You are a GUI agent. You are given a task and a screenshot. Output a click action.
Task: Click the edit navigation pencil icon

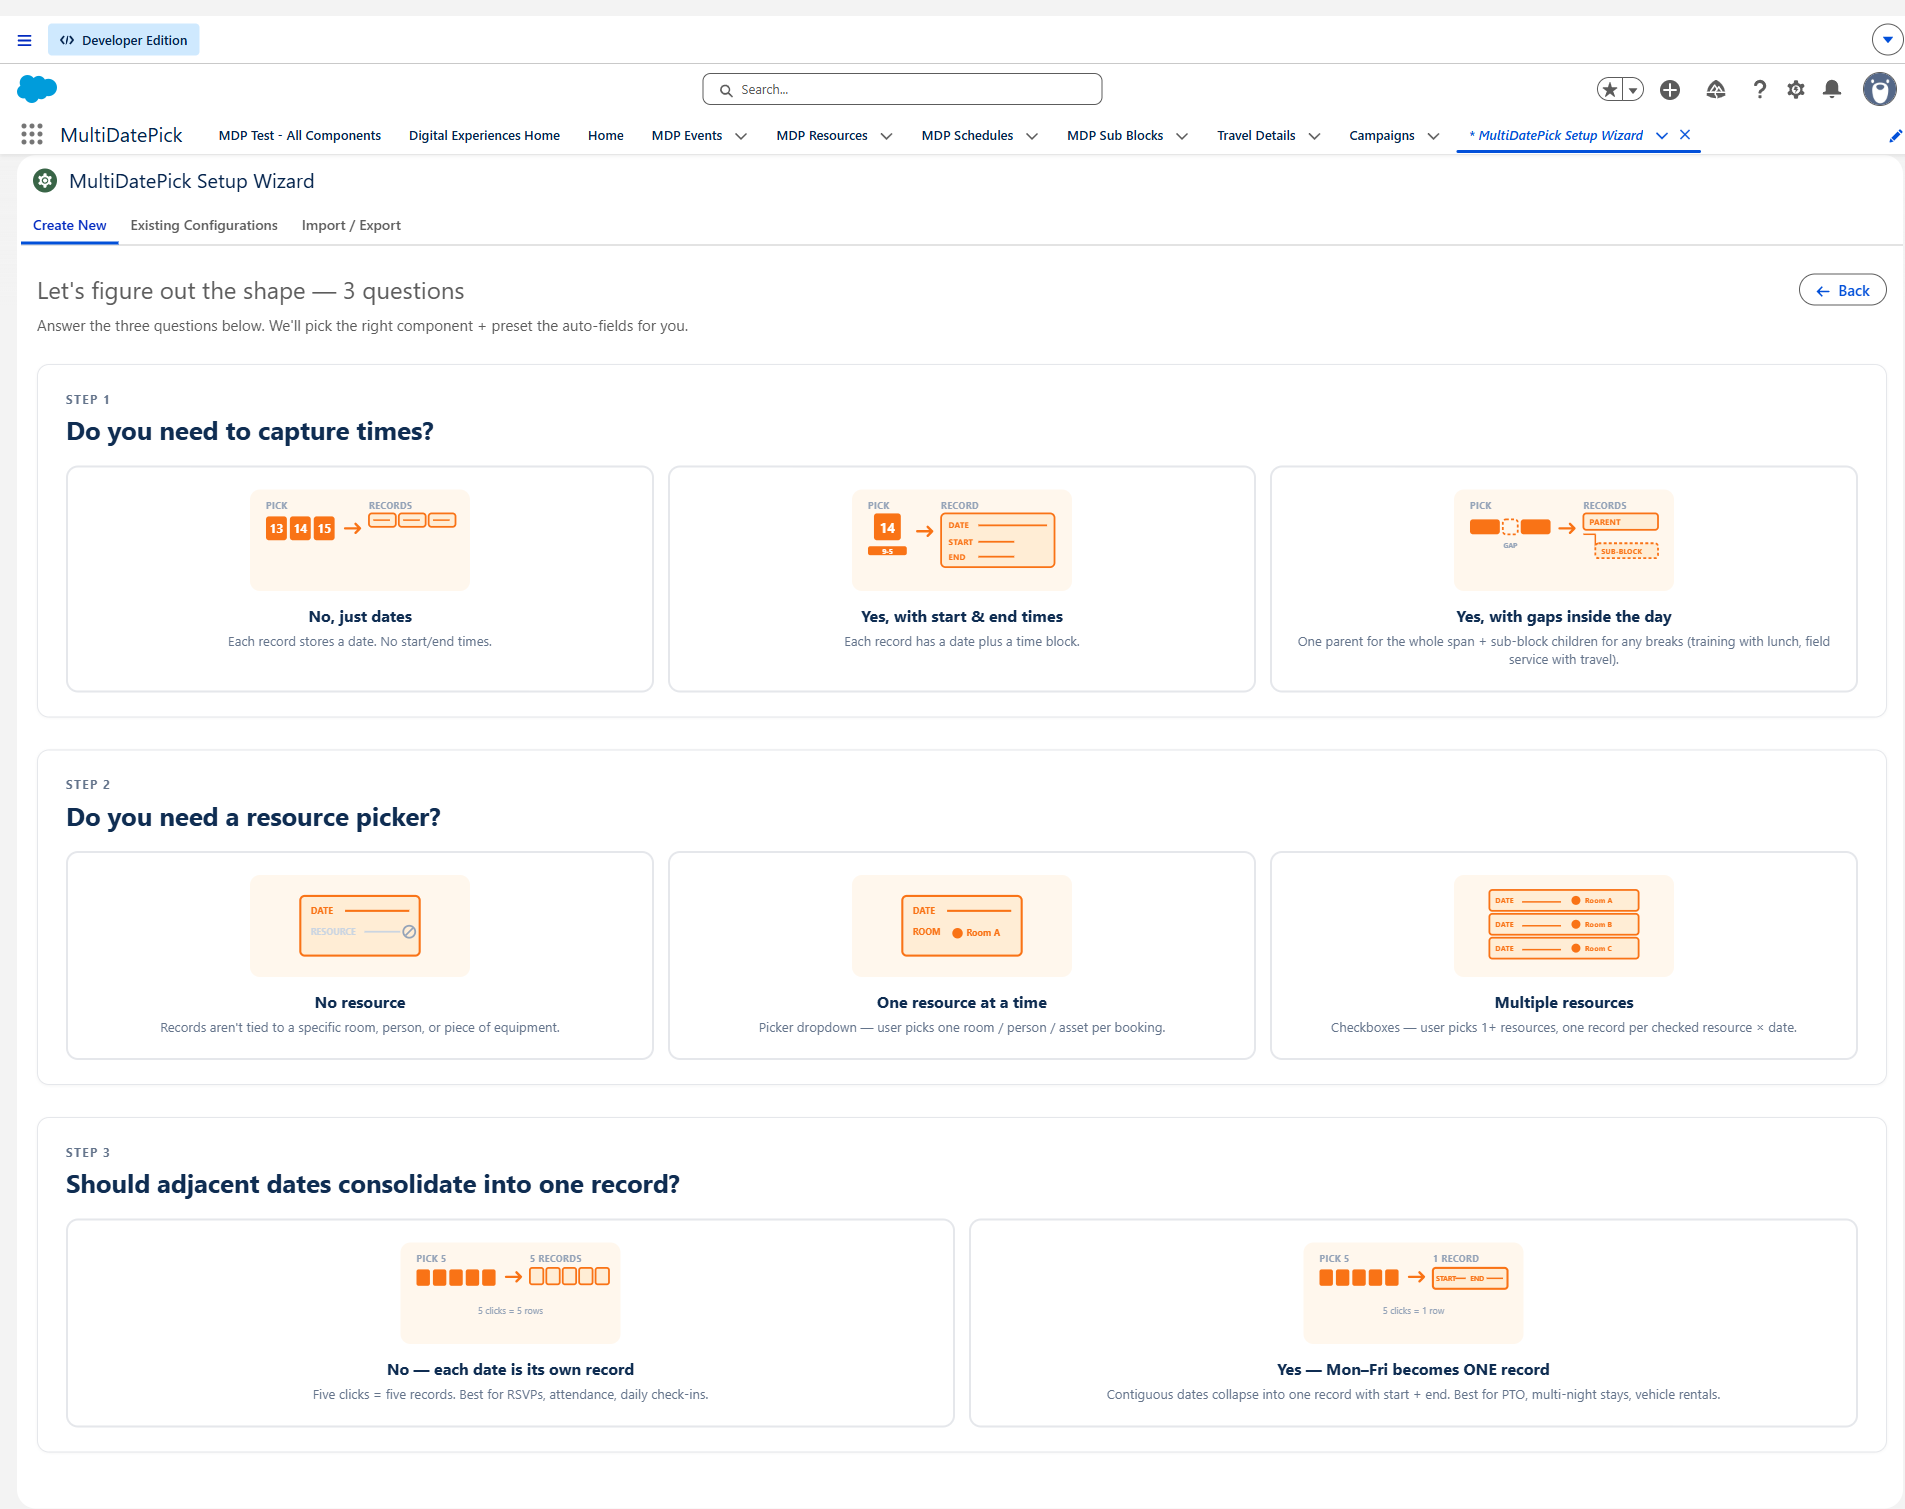point(1894,136)
